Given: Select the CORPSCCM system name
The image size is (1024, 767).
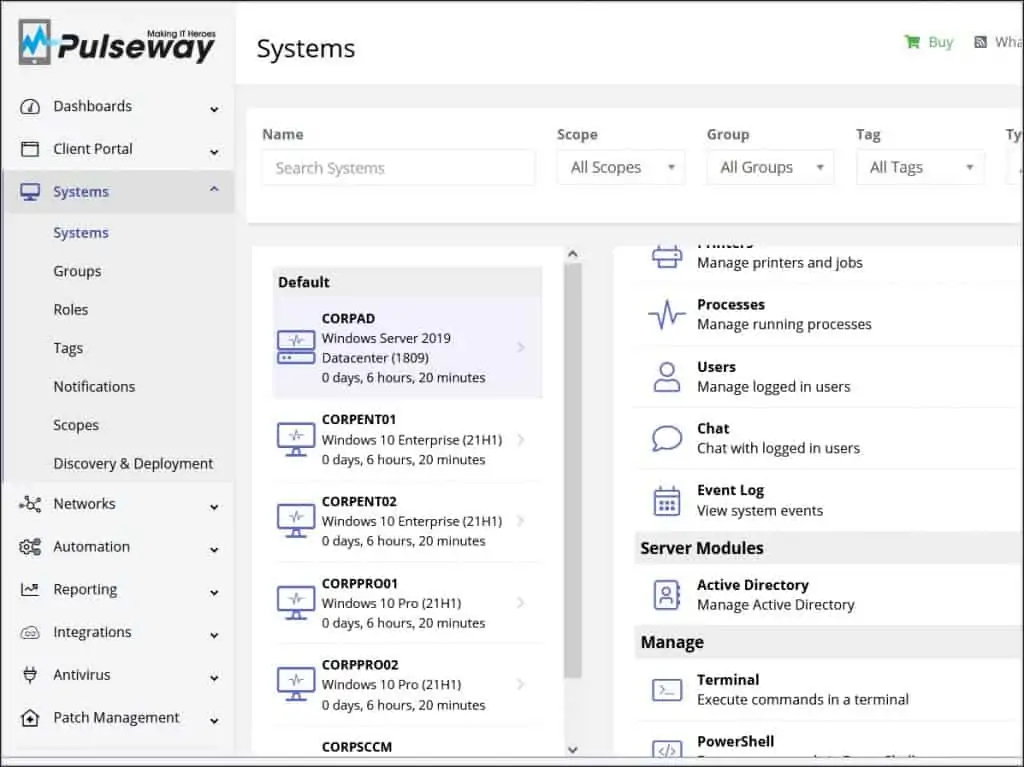Looking at the screenshot, I should coord(357,747).
